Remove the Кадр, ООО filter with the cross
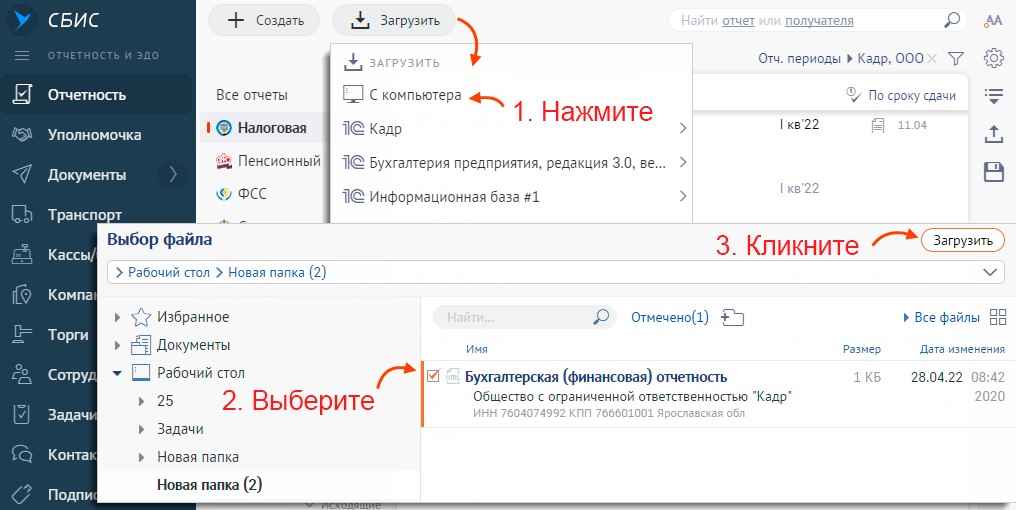 click(x=932, y=59)
